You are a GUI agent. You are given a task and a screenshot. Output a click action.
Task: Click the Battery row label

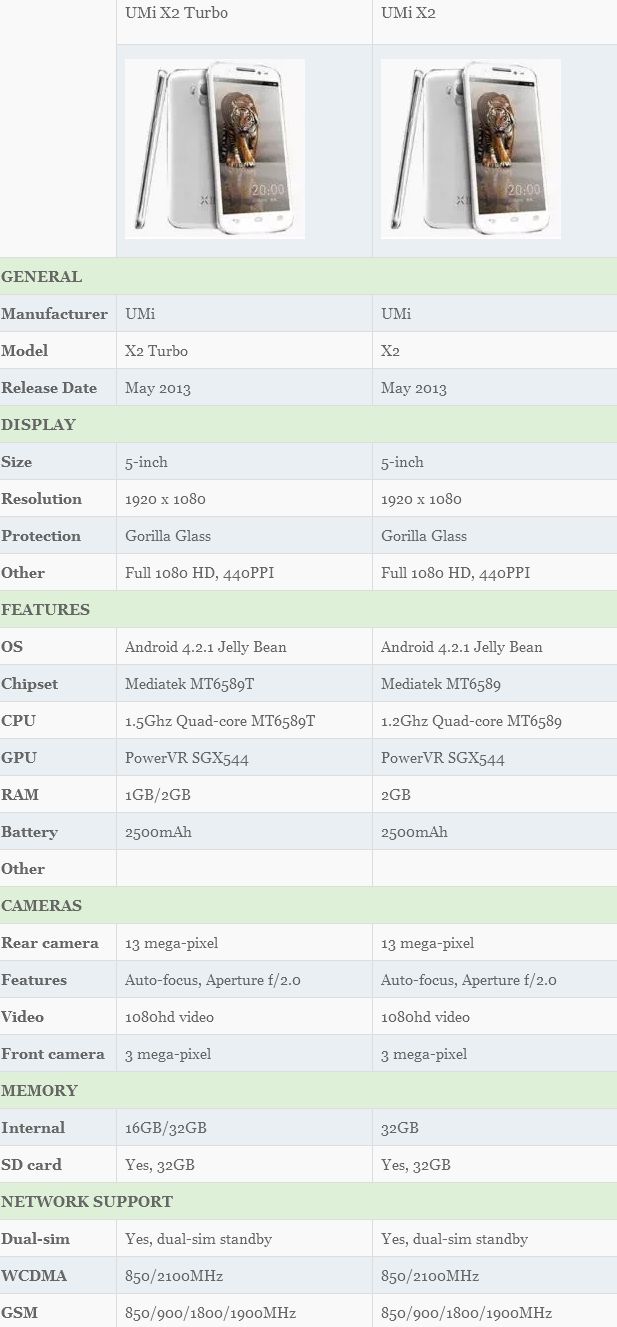[x=29, y=833]
